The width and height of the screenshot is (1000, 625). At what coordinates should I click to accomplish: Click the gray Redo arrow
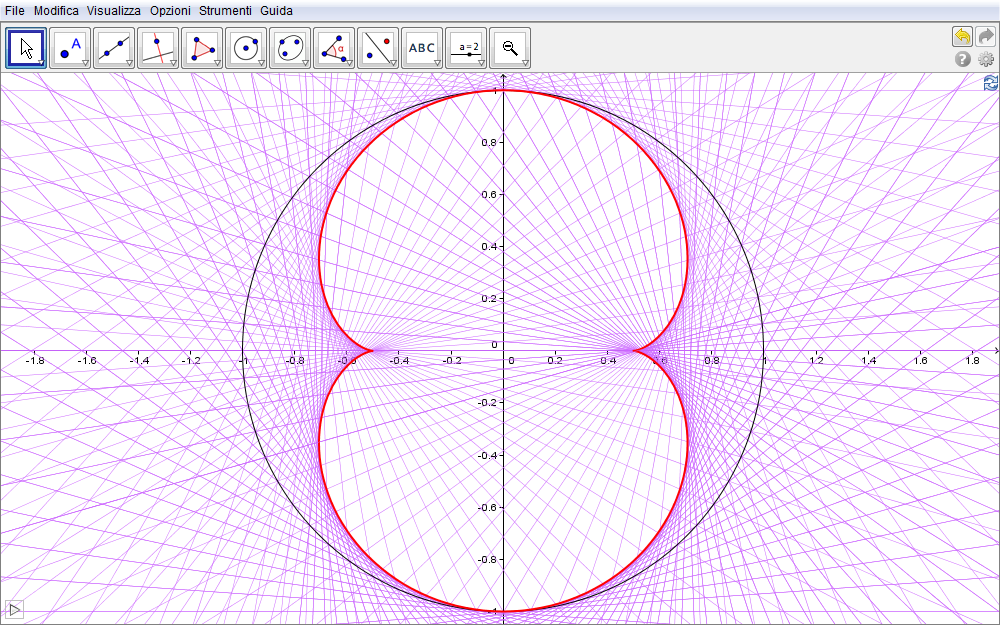coord(985,36)
